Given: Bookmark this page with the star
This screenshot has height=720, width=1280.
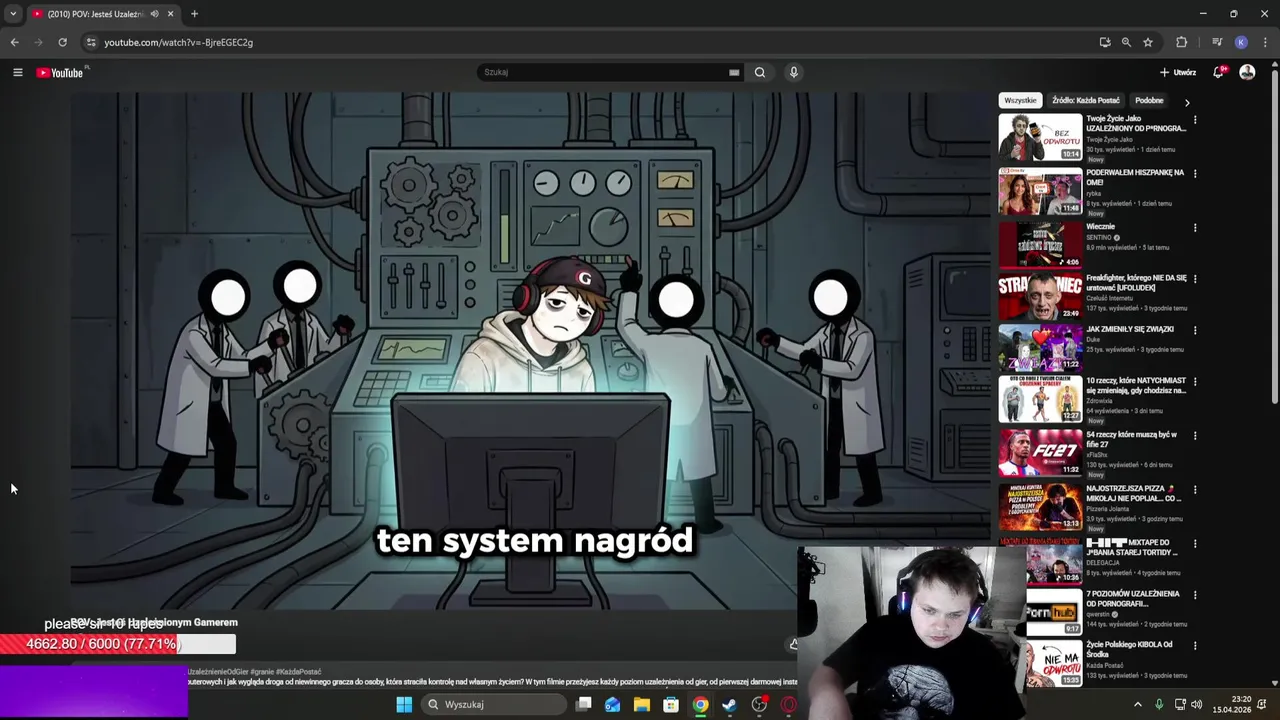Looking at the screenshot, I should [x=1148, y=42].
